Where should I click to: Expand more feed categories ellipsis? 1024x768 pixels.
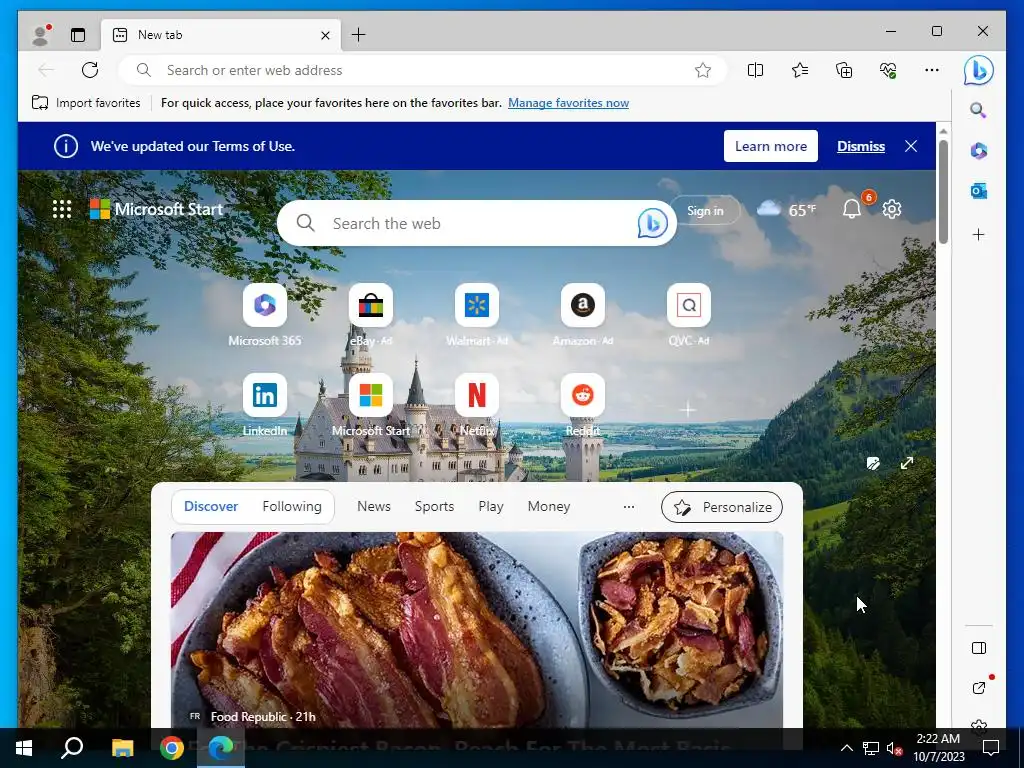tap(629, 507)
